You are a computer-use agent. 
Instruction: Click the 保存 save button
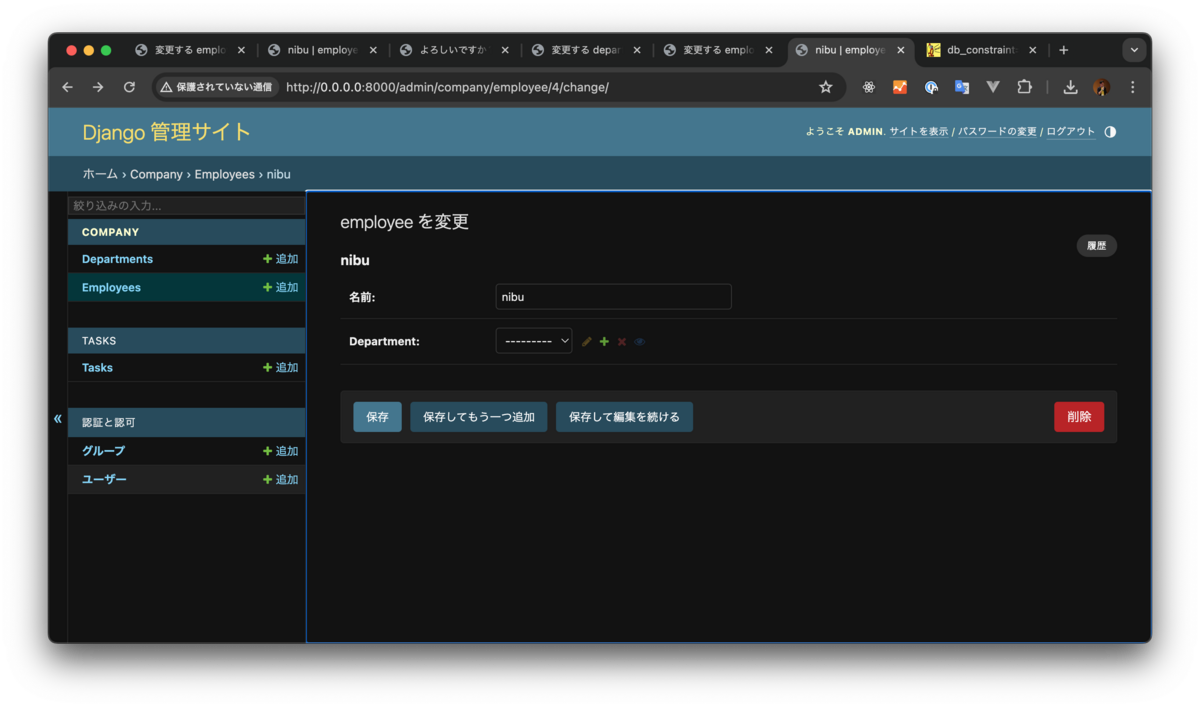tap(377, 416)
